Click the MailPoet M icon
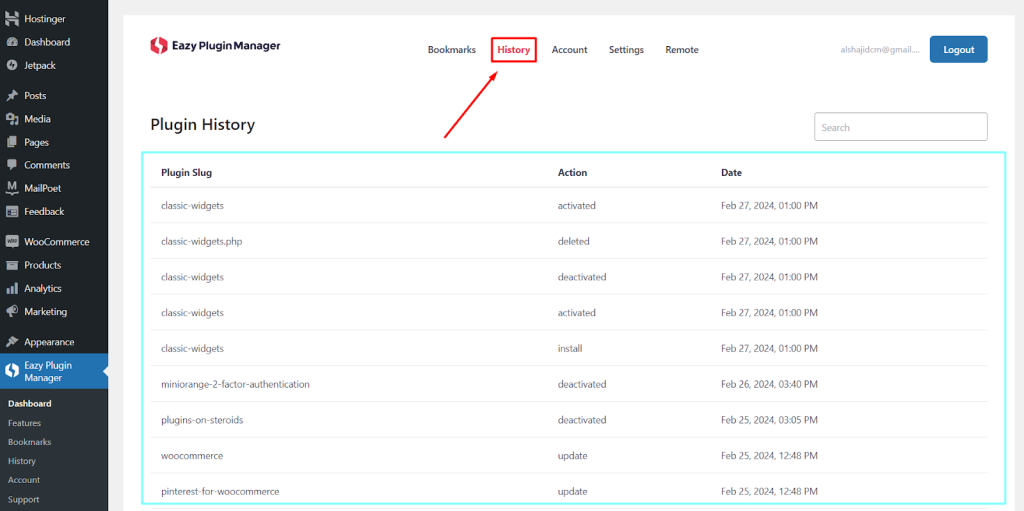 click(x=12, y=188)
